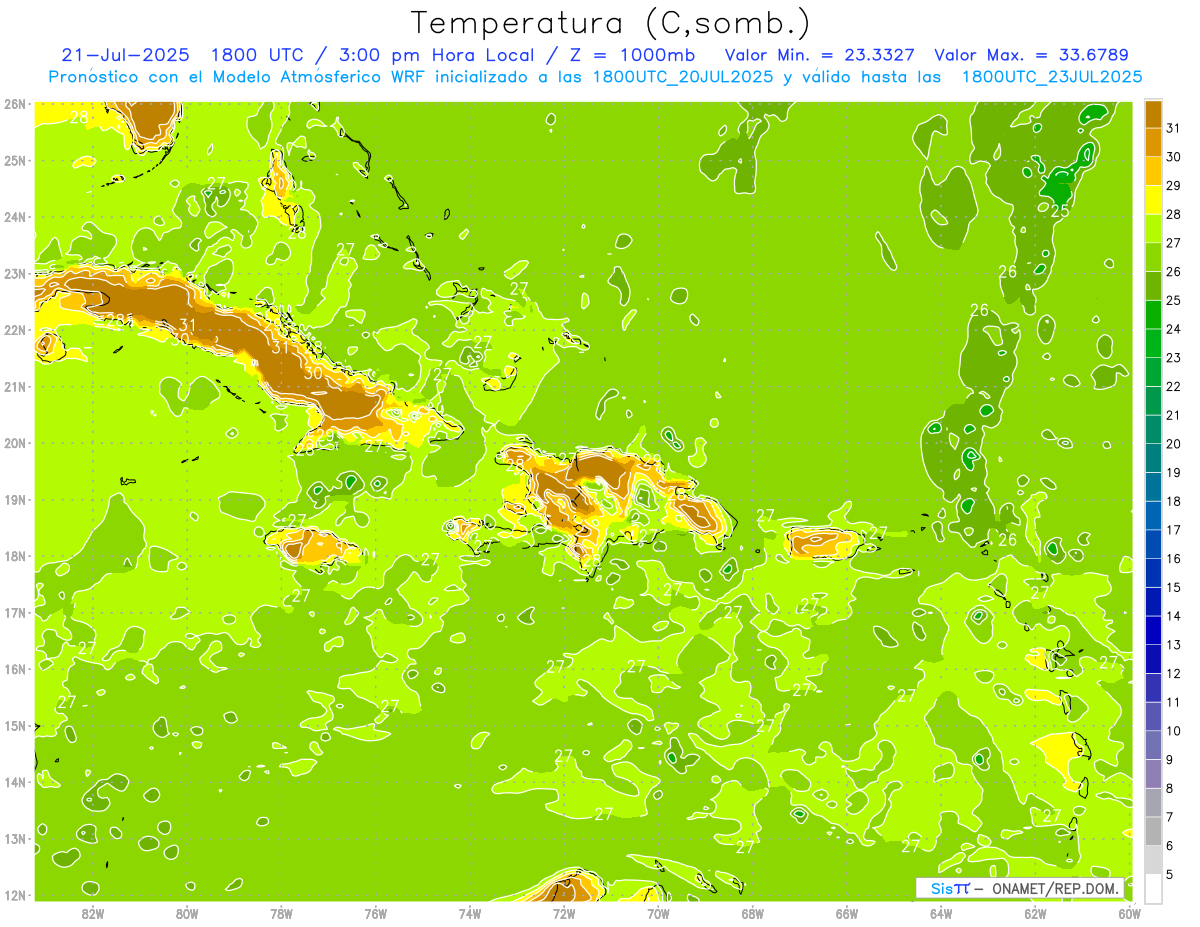Click color scale label '5'
The width and height of the screenshot is (1200, 927).
pos(1171,874)
